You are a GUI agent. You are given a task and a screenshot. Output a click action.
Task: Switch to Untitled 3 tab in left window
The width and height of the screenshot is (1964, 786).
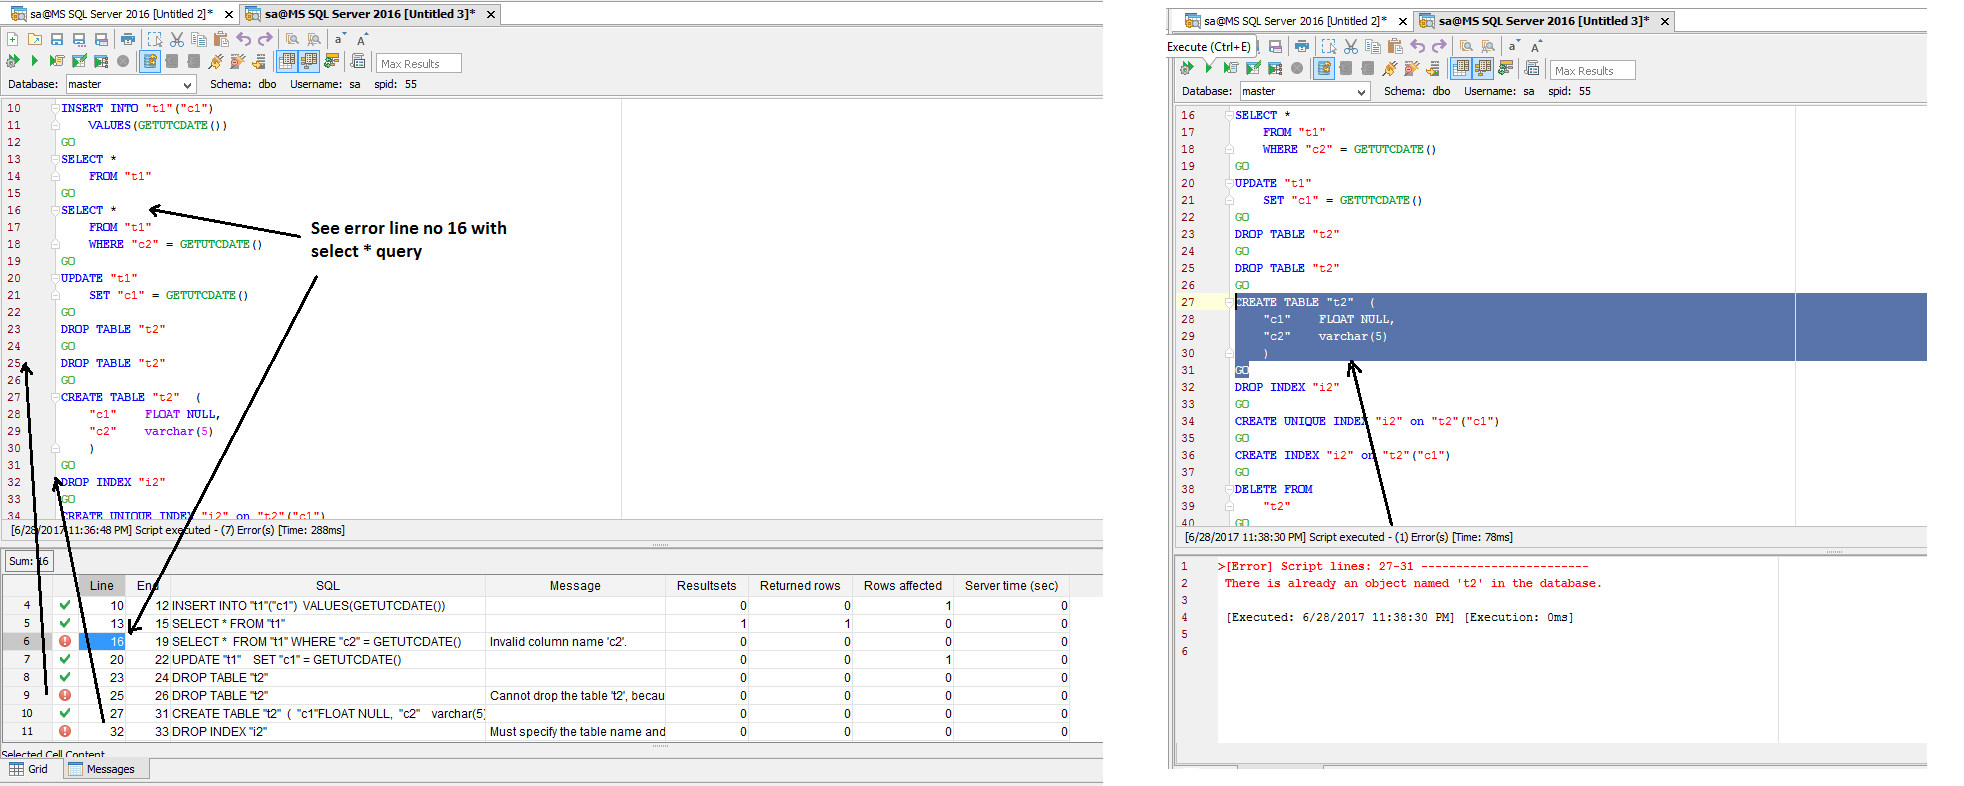tap(369, 14)
